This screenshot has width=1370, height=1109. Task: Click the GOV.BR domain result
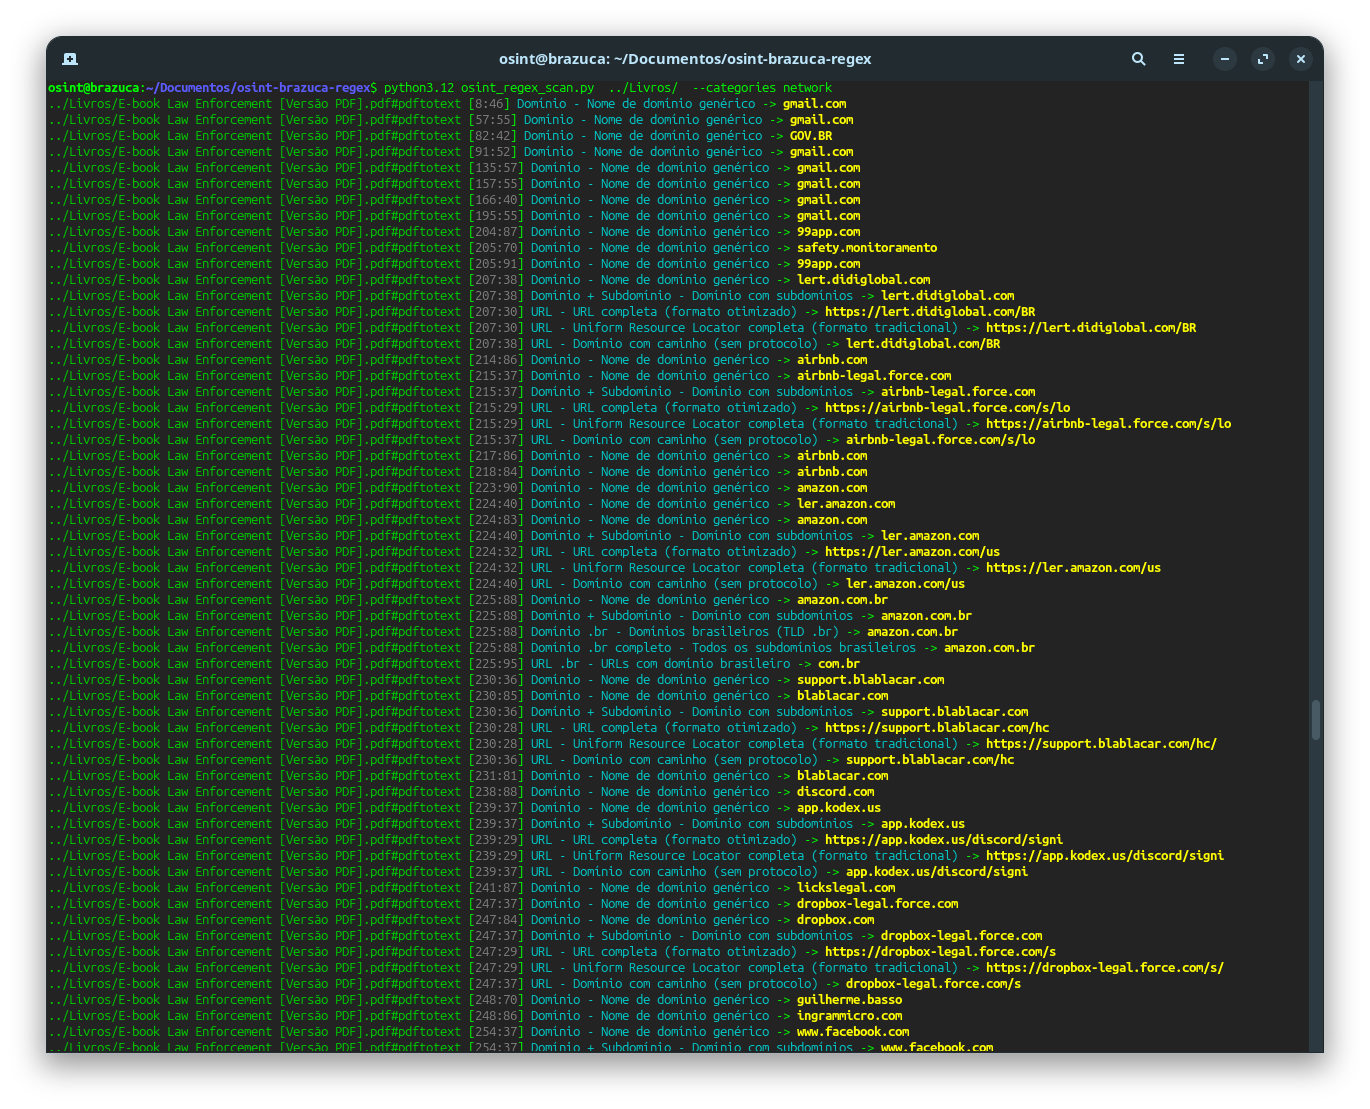point(811,136)
